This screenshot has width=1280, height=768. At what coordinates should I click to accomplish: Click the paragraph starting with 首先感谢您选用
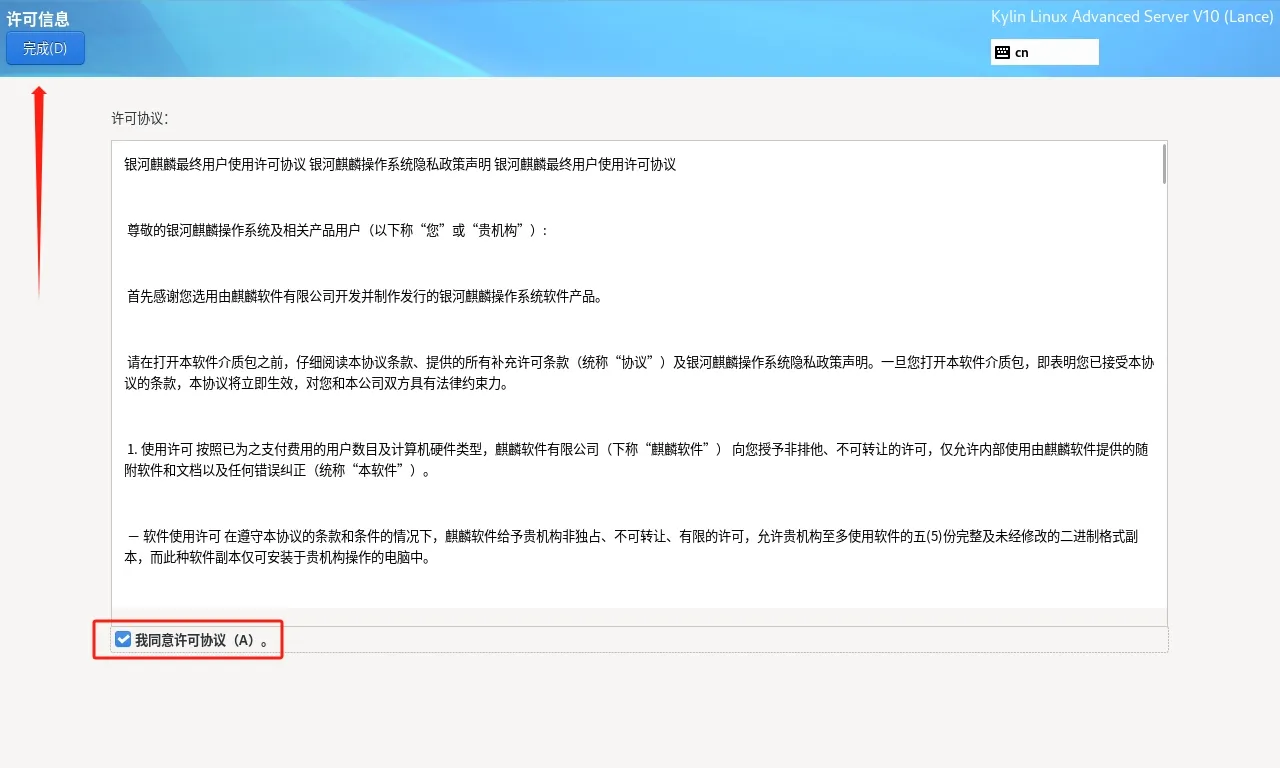(364, 296)
